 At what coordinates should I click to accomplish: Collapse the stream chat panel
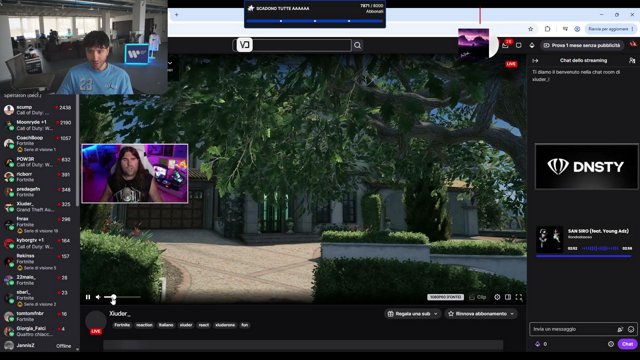pyautogui.click(x=535, y=60)
